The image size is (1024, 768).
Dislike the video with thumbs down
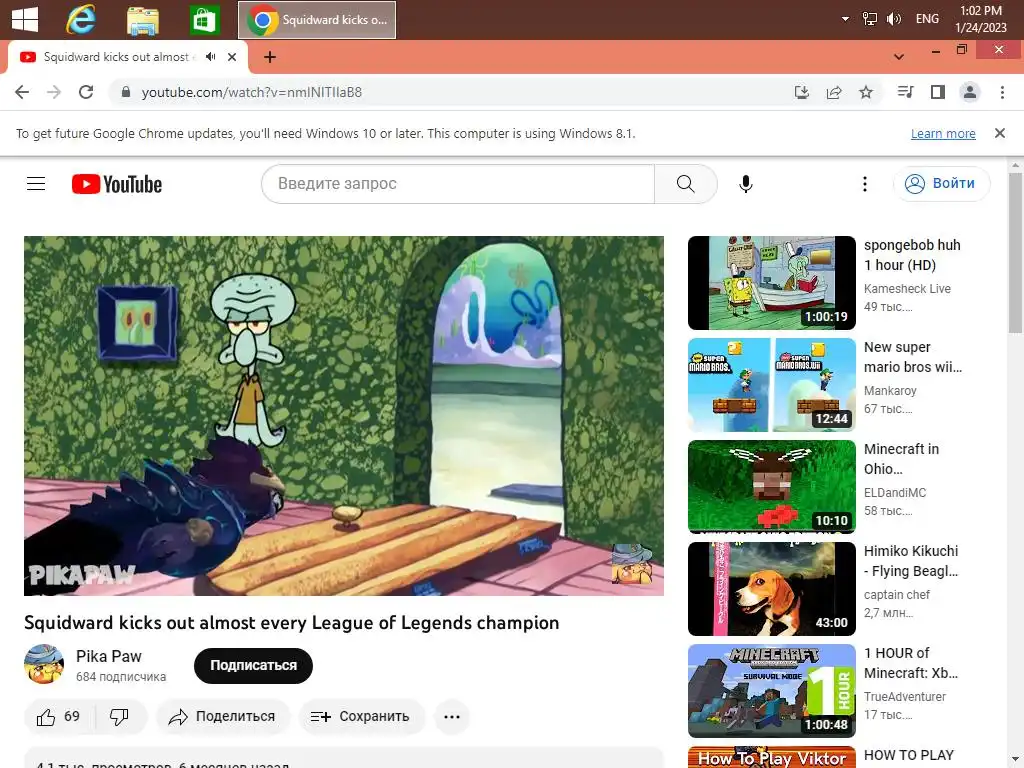click(120, 716)
